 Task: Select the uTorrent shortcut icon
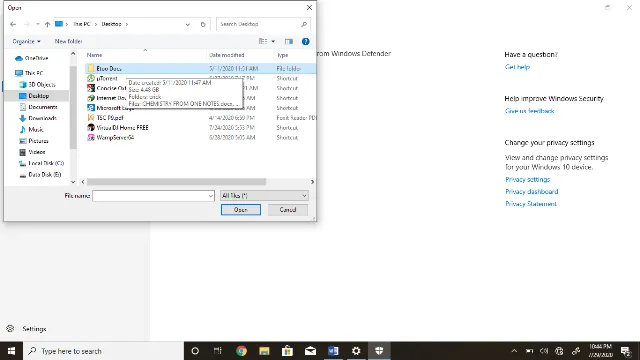(x=91, y=78)
